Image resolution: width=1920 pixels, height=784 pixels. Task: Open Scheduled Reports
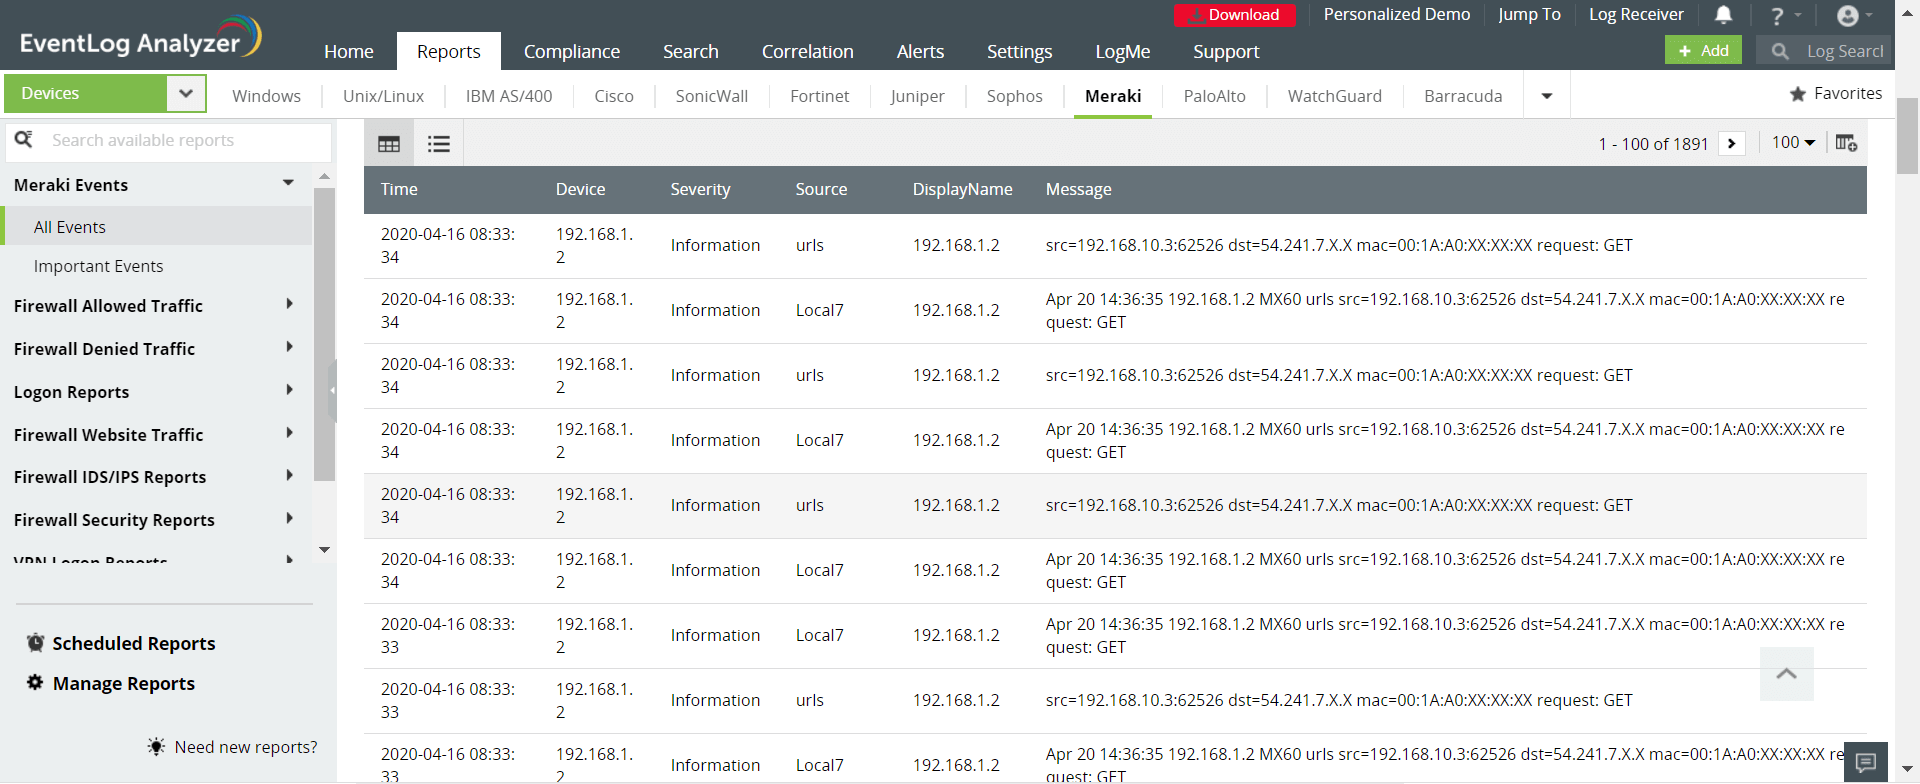(134, 643)
